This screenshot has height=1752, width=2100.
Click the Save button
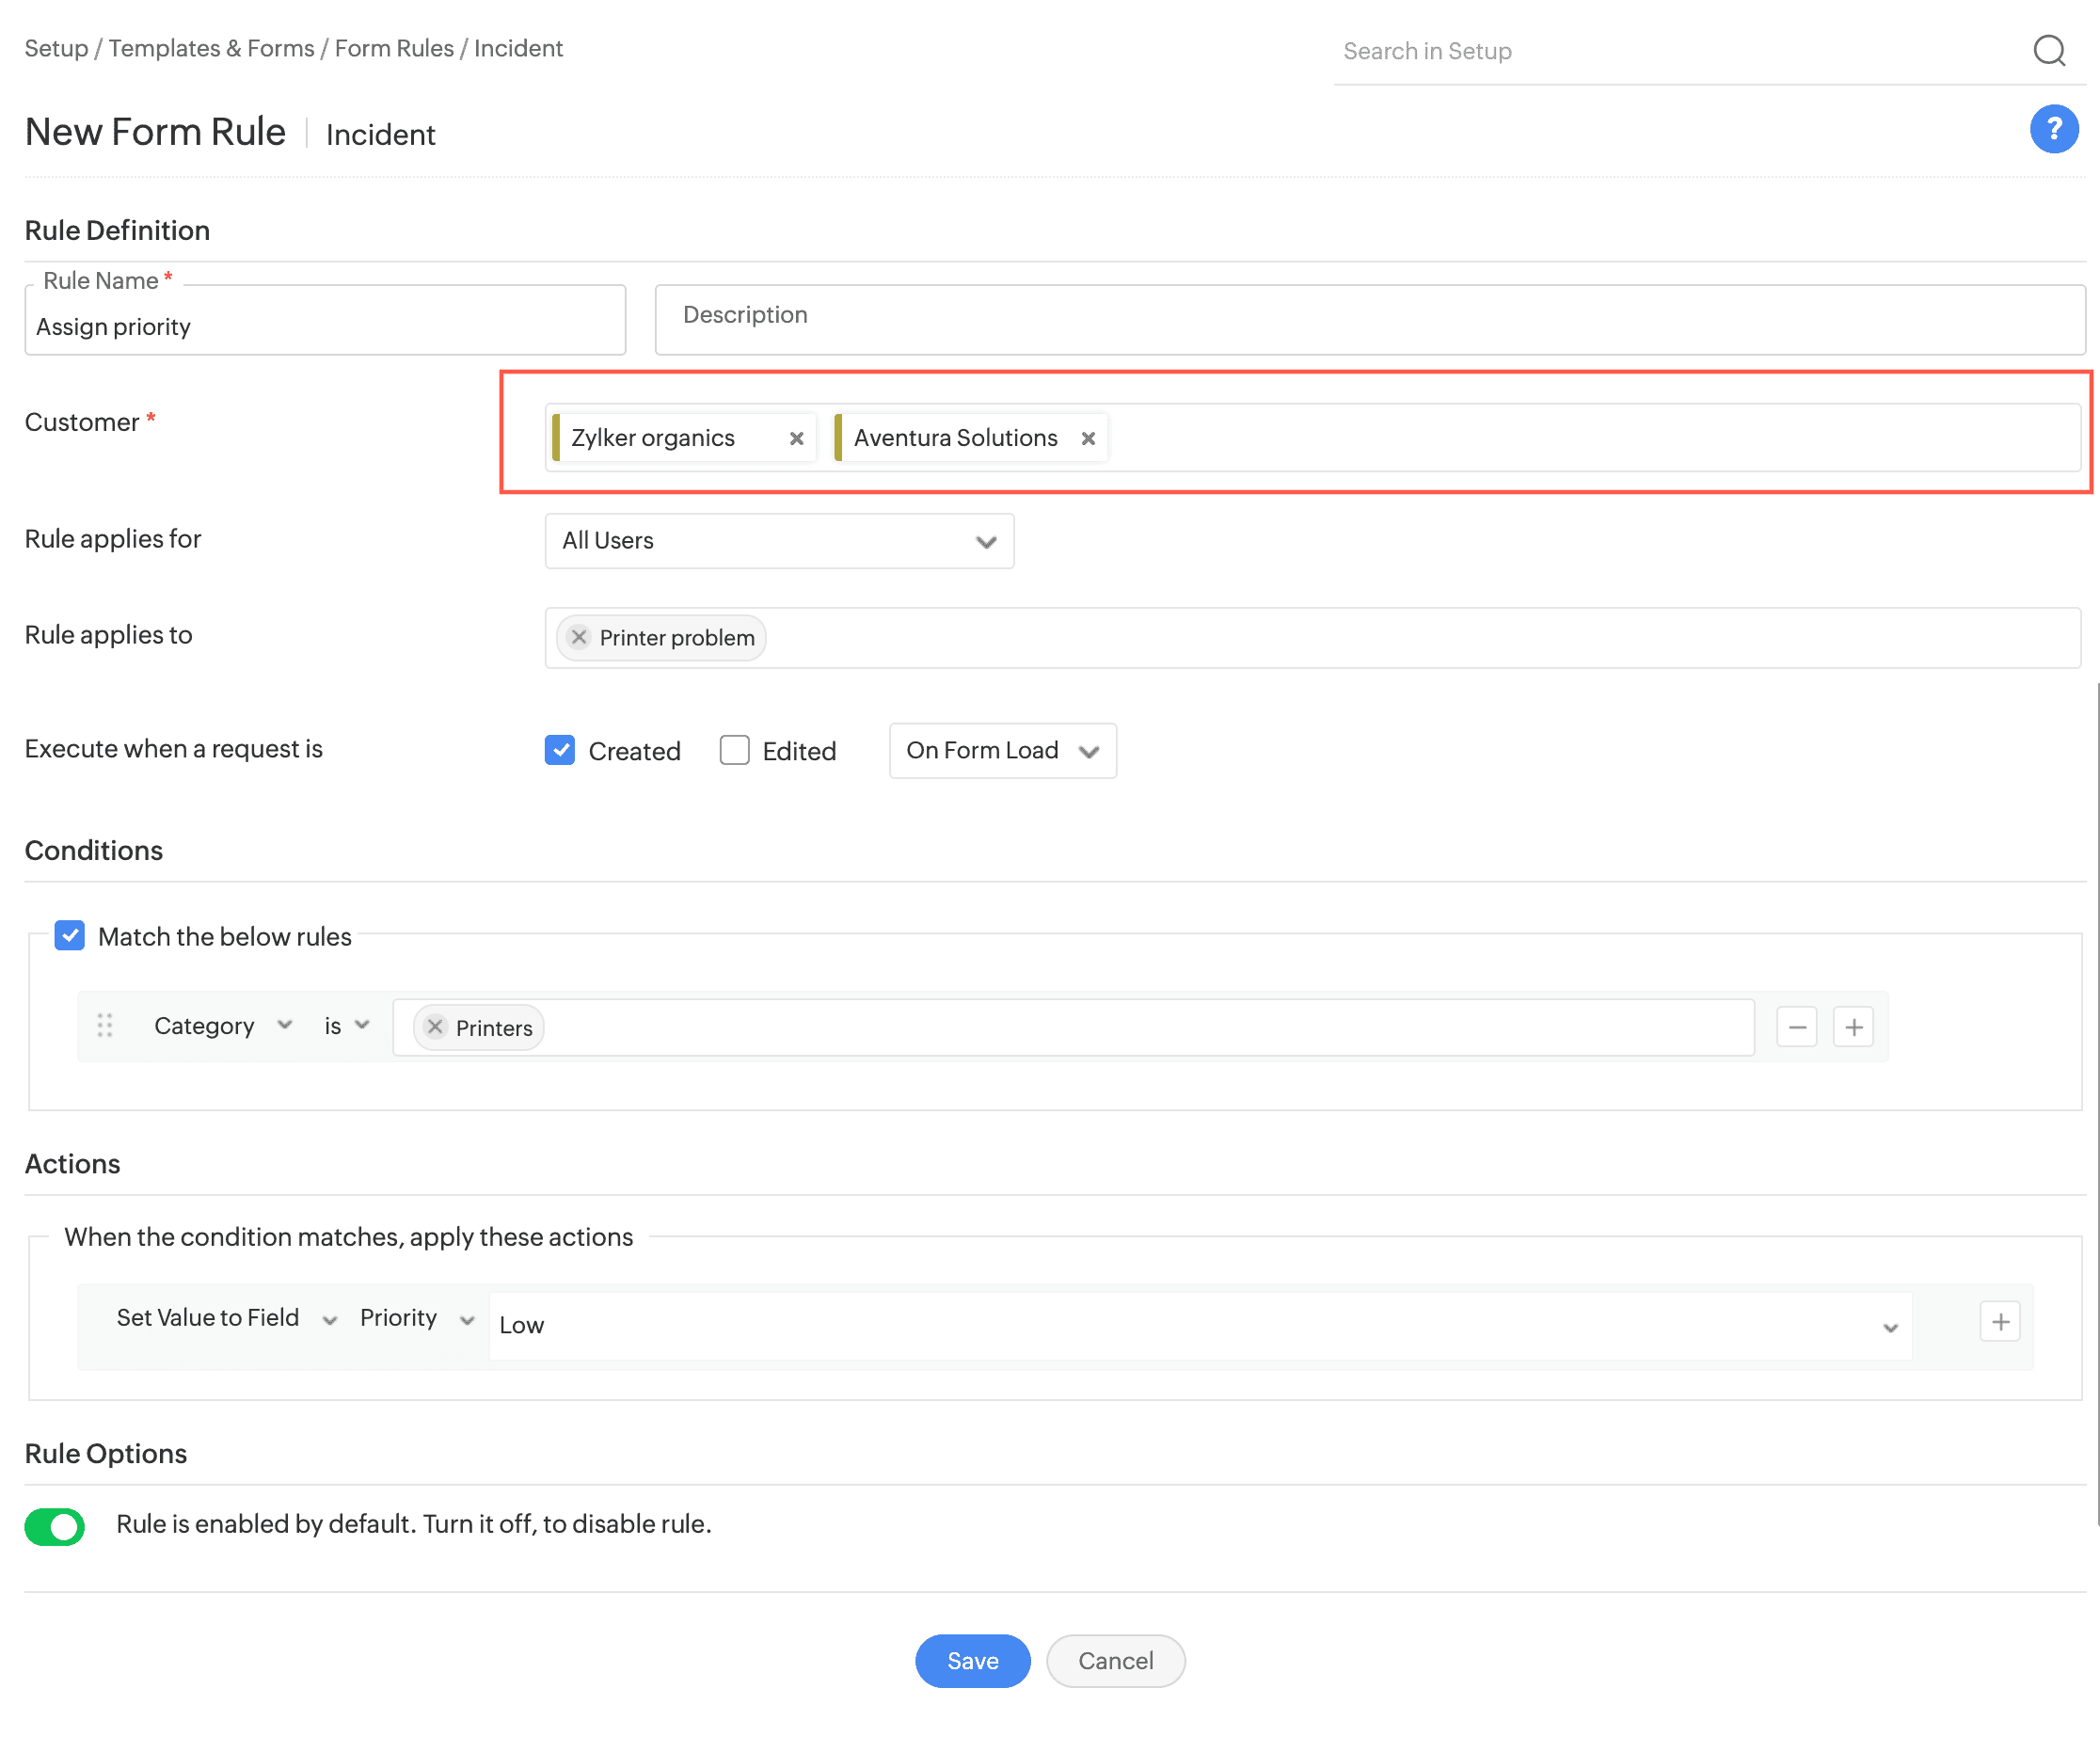tap(972, 1661)
